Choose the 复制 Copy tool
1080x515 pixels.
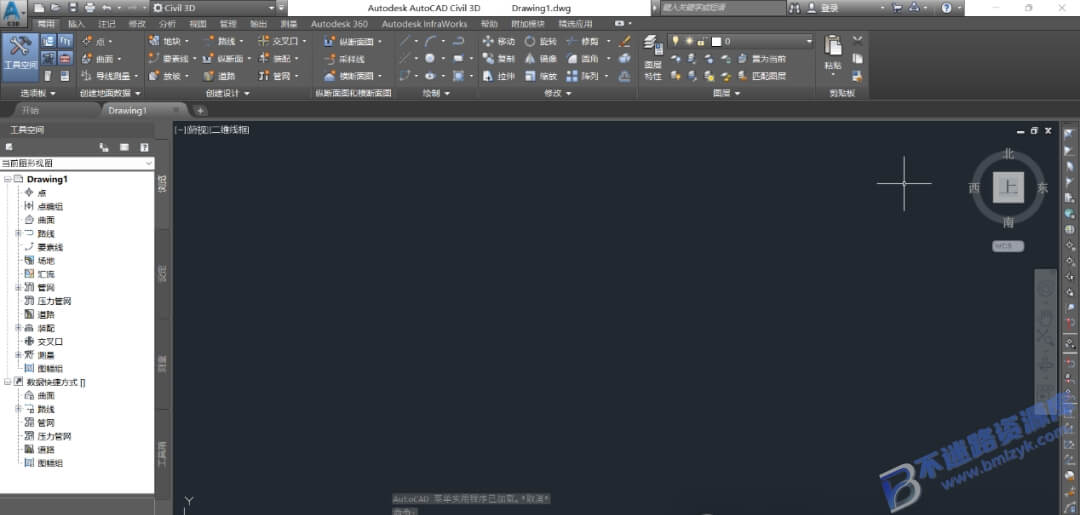pyautogui.click(x=499, y=59)
